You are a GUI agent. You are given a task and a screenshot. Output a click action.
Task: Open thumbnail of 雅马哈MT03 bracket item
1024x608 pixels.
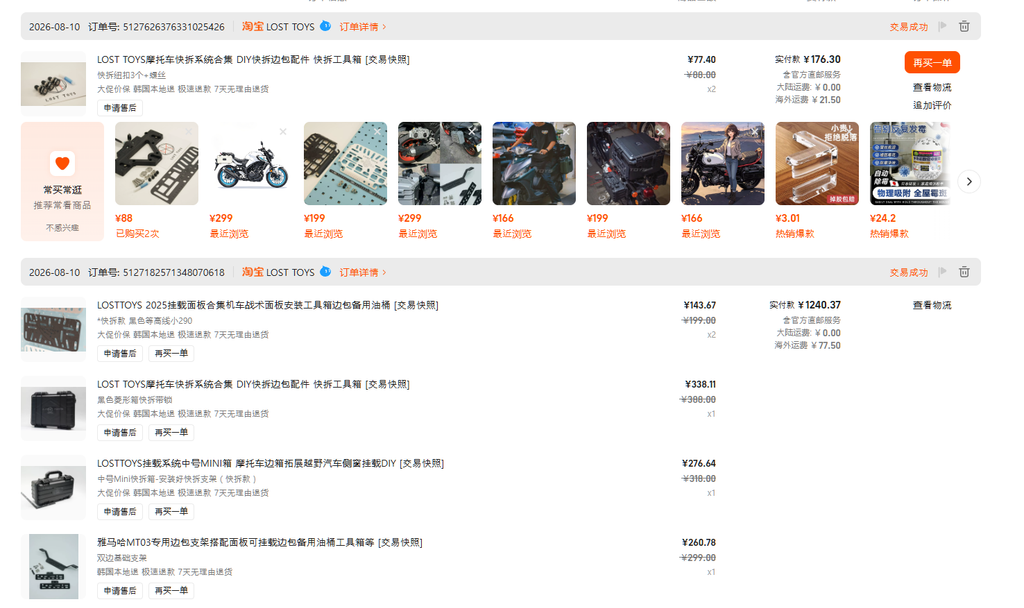coord(54,566)
